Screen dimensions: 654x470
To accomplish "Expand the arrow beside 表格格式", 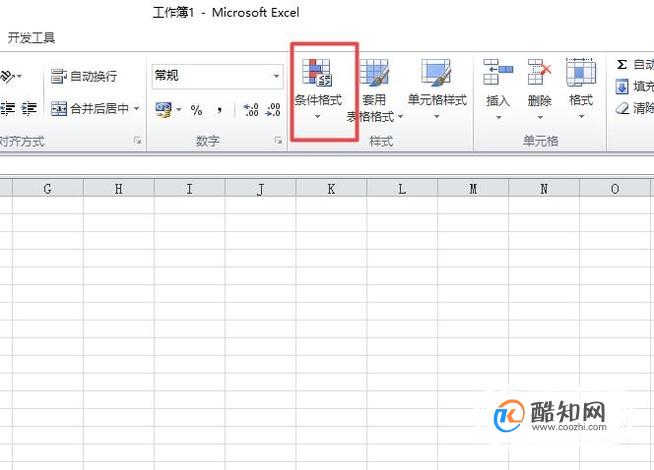I will [400, 117].
